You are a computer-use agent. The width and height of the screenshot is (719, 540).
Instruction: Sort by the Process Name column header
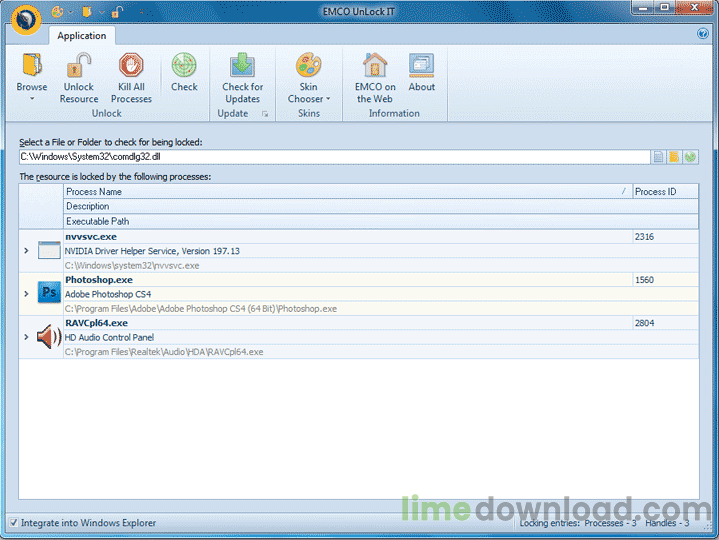click(x=340, y=191)
